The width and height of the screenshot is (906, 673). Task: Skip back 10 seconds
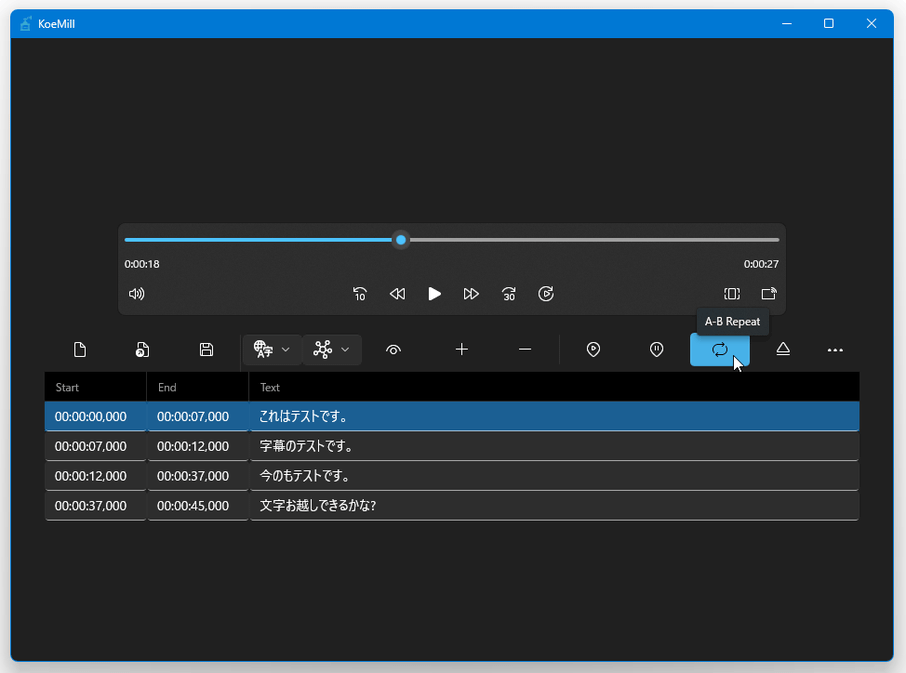pyautogui.click(x=360, y=294)
